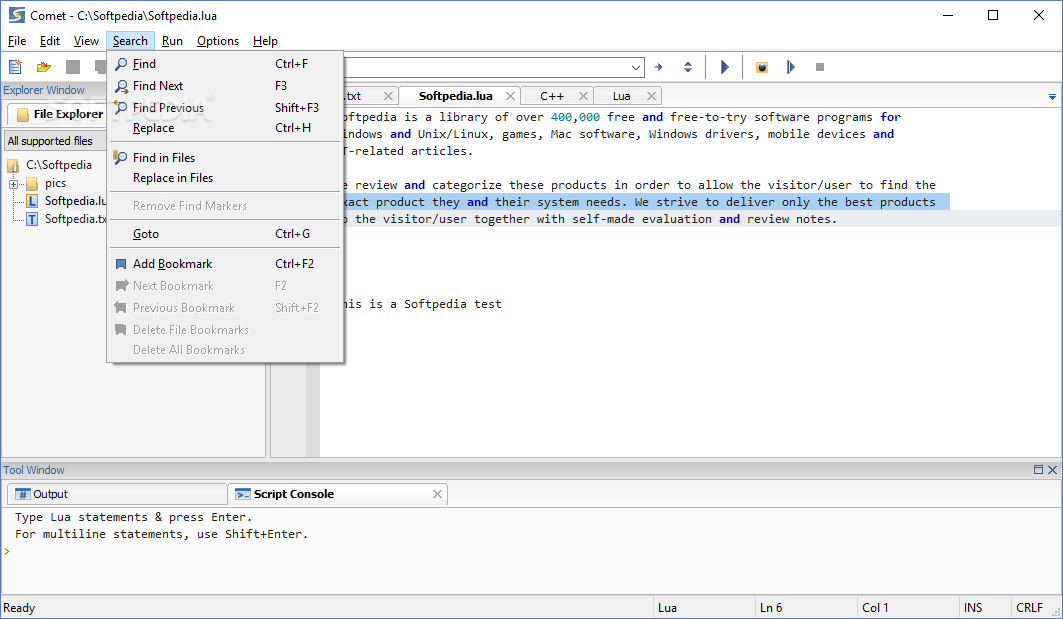Open the File menu
Screen dimensions: 1063x619
(x=17, y=41)
